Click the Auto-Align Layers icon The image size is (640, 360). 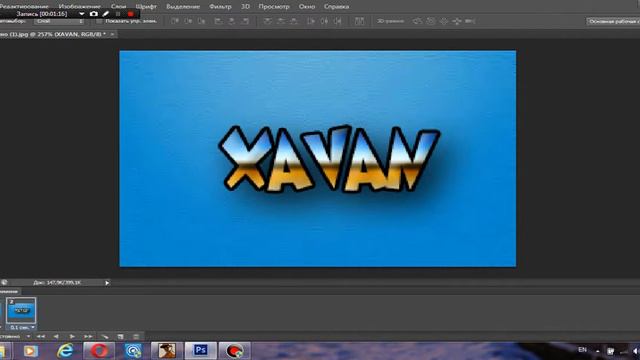(359, 21)
